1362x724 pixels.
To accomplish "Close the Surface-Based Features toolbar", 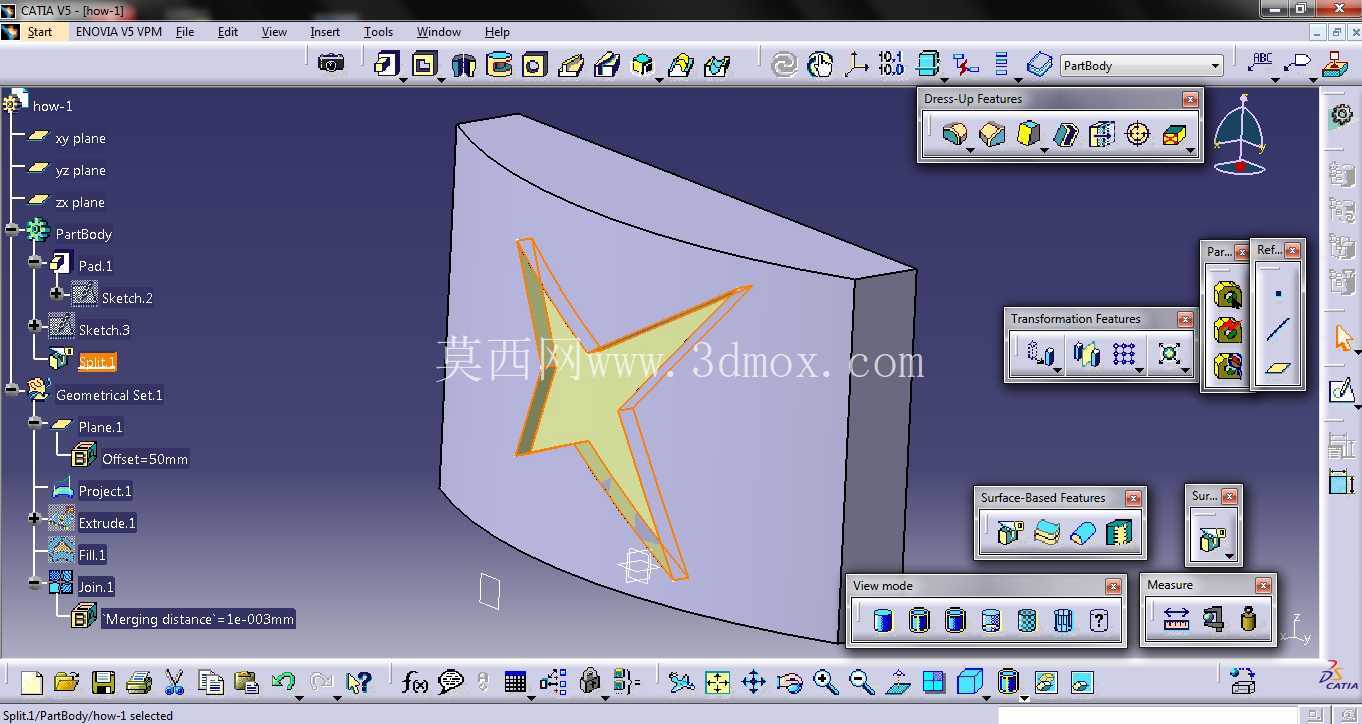I will point(1133,498).
